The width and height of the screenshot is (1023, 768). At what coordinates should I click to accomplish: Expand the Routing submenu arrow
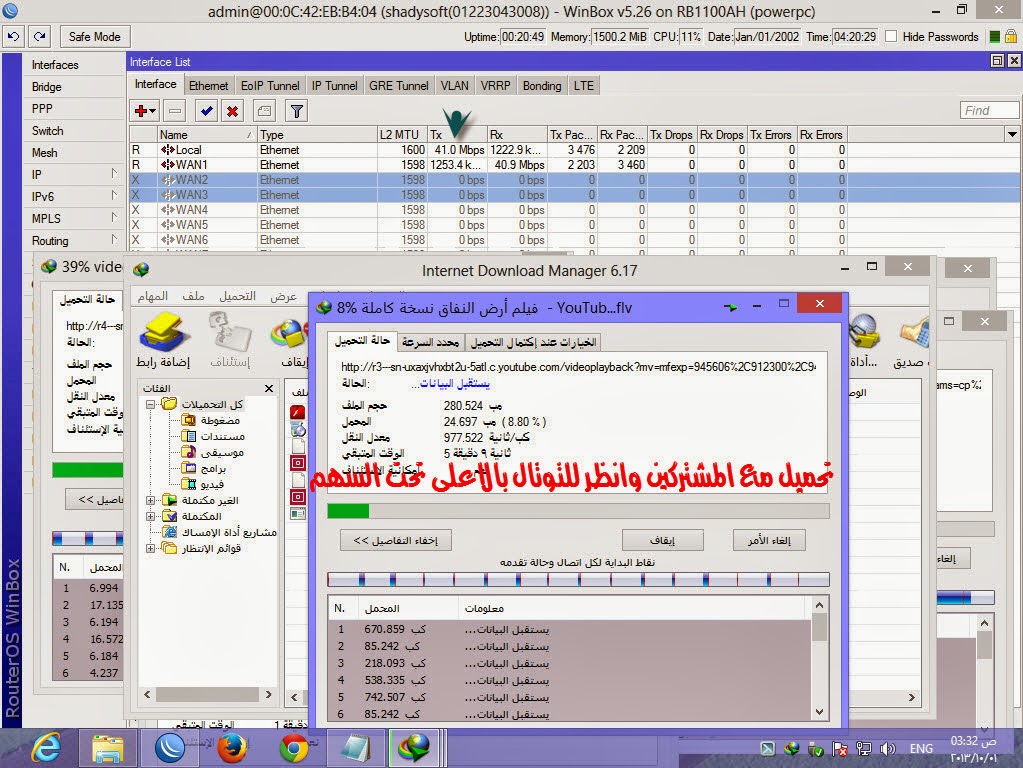(x=114, y=239)
